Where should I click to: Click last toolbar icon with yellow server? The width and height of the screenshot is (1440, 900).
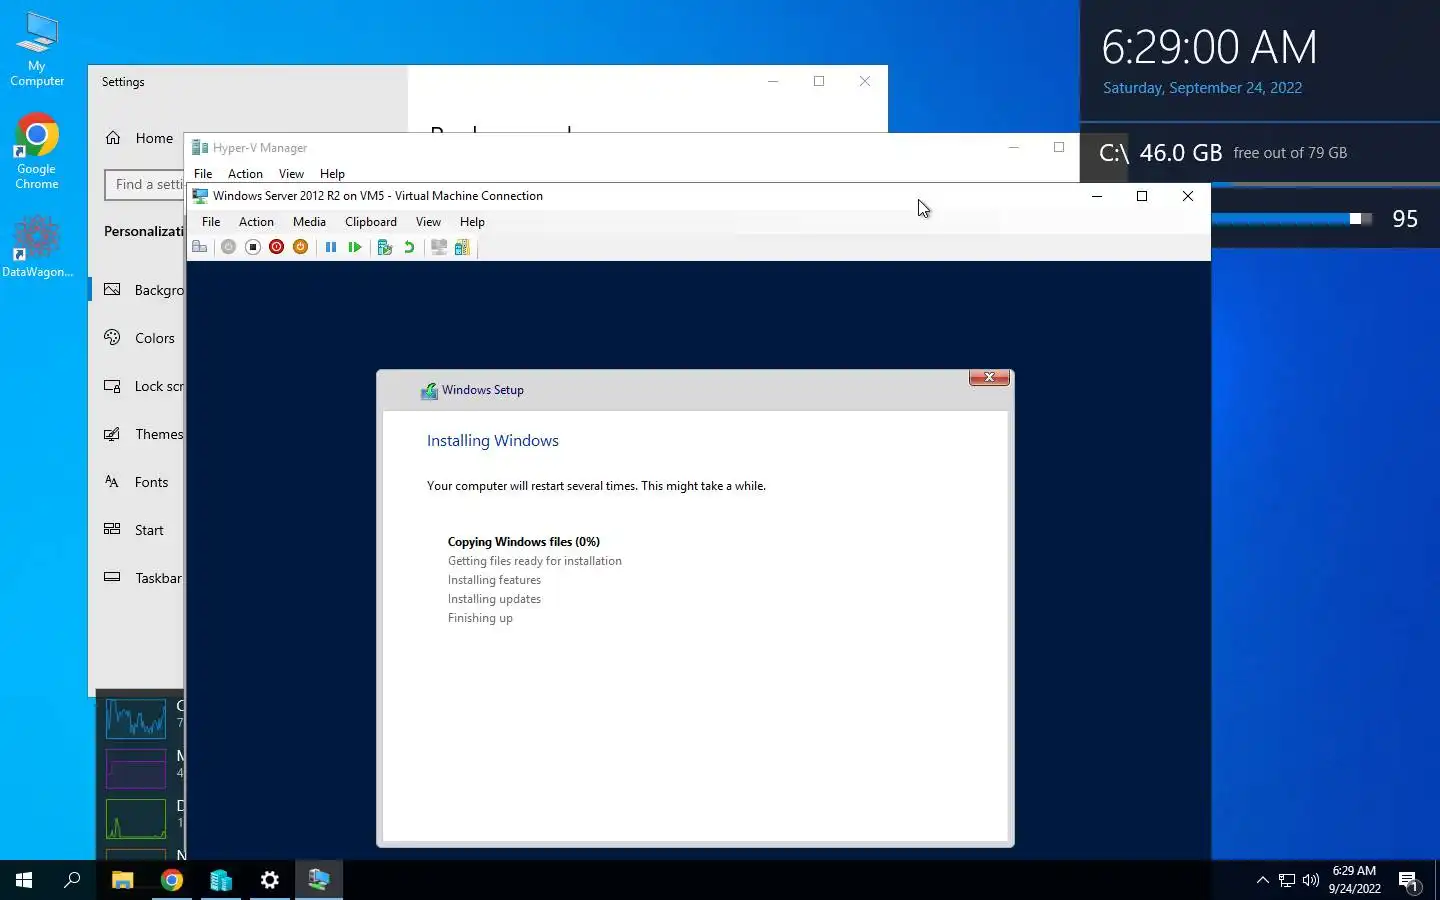pos(462,247)
